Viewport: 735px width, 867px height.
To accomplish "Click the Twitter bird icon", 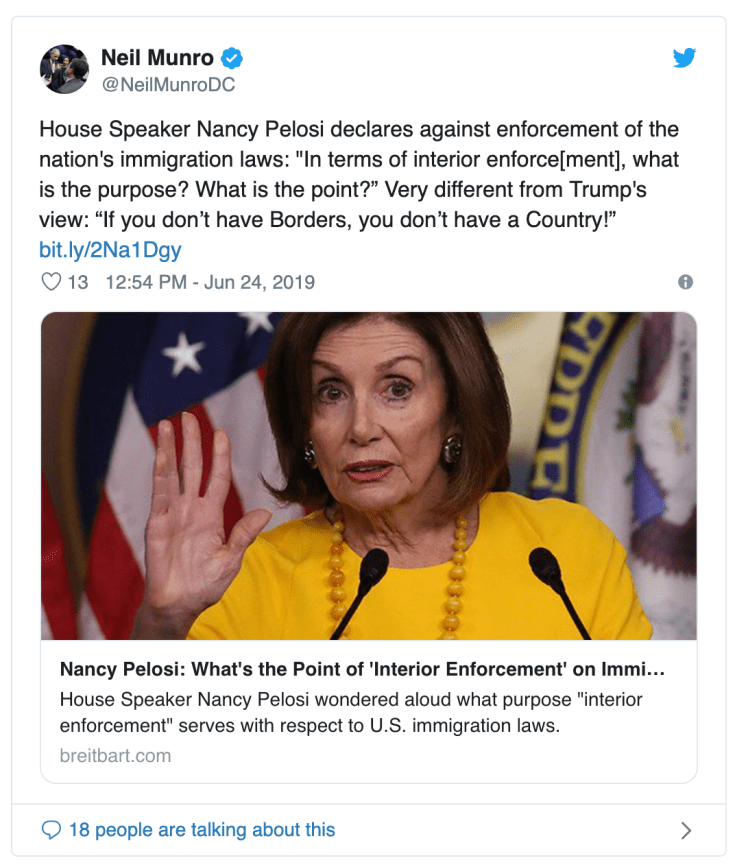I will click(x=684, y=58).
